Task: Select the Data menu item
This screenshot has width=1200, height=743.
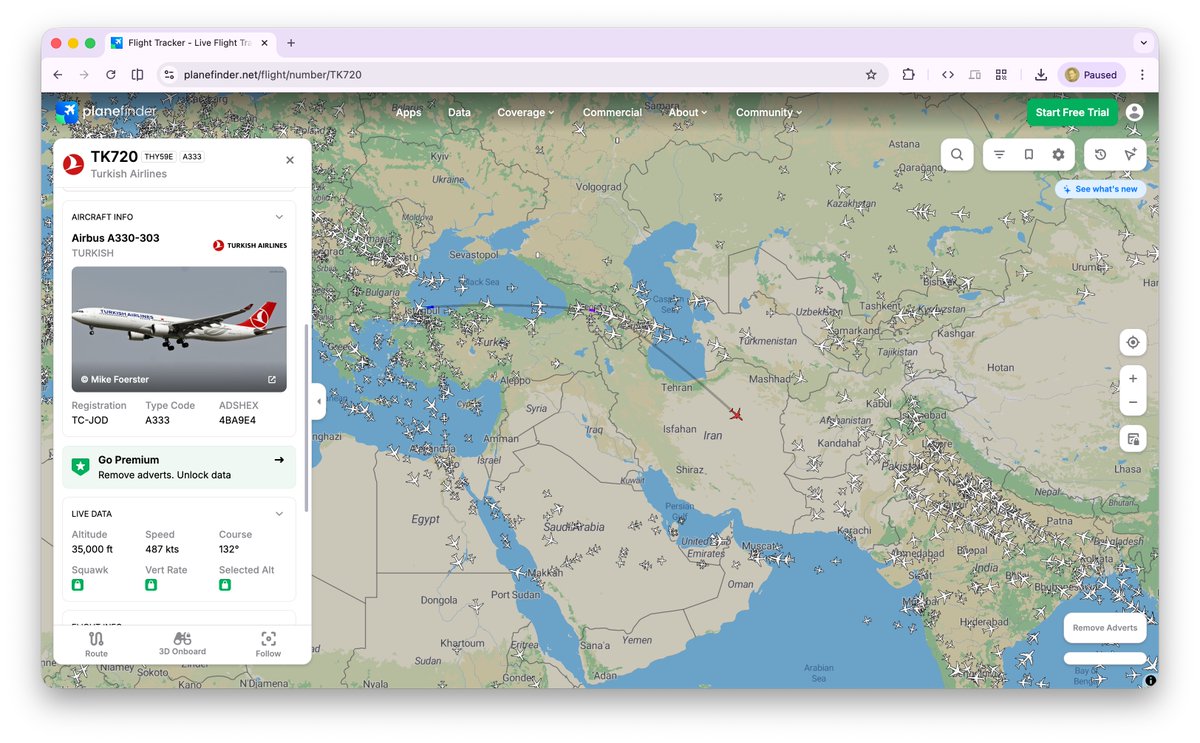Action: tap(459, 112)
